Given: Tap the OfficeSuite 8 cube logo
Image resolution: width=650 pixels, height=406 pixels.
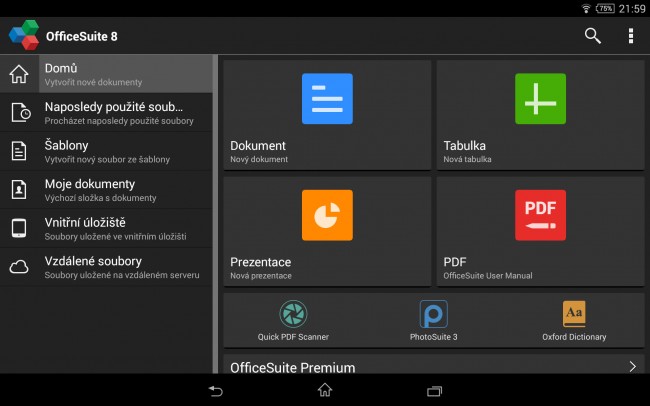Looking at the screenshot, I should pyautogui.click(x=24, y=35).
